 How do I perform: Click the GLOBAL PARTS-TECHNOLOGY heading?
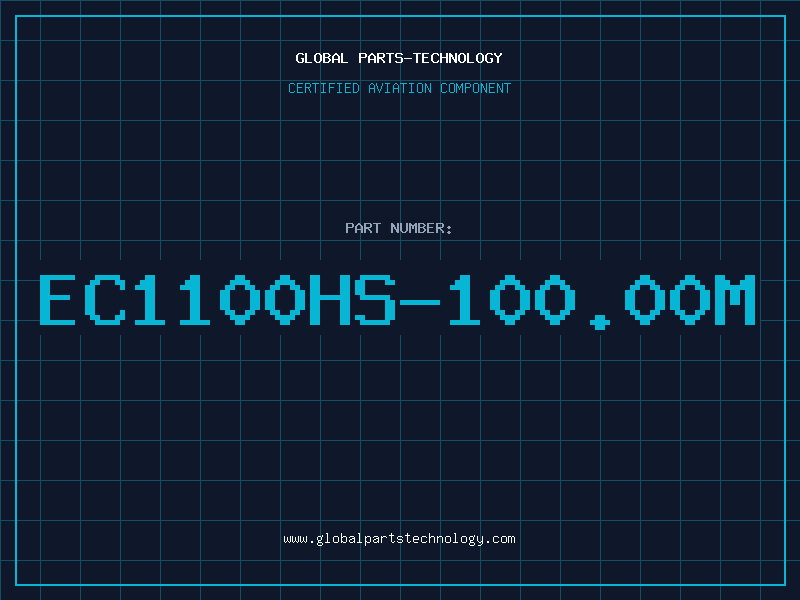399,58
